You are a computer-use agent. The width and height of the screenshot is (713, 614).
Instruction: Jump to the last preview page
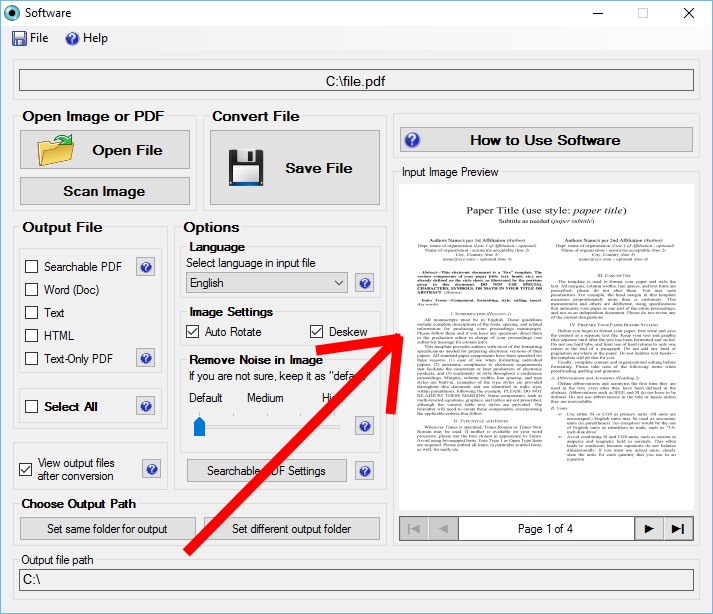tap(678, 528)
